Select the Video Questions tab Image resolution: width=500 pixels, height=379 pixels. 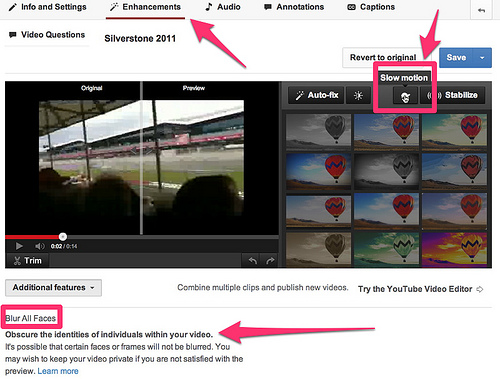(47, 35)
